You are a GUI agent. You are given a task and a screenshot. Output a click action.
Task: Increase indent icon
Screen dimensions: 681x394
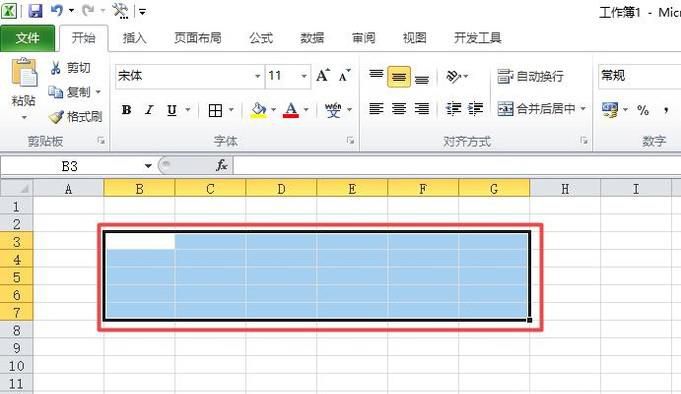click(476, 109)
